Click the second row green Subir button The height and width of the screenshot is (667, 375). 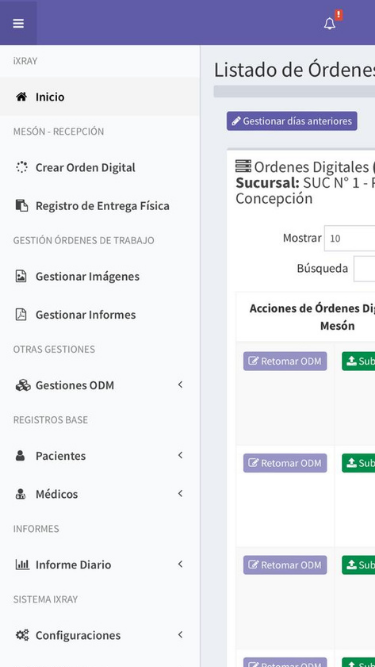[x=358, y=463]
